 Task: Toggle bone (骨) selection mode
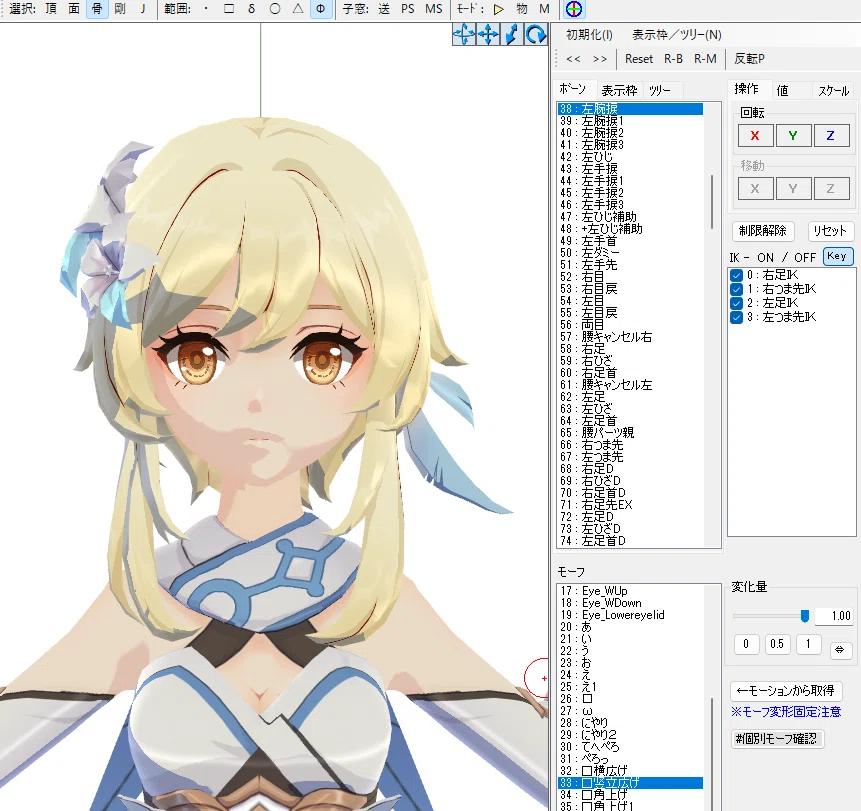[97, 9]
